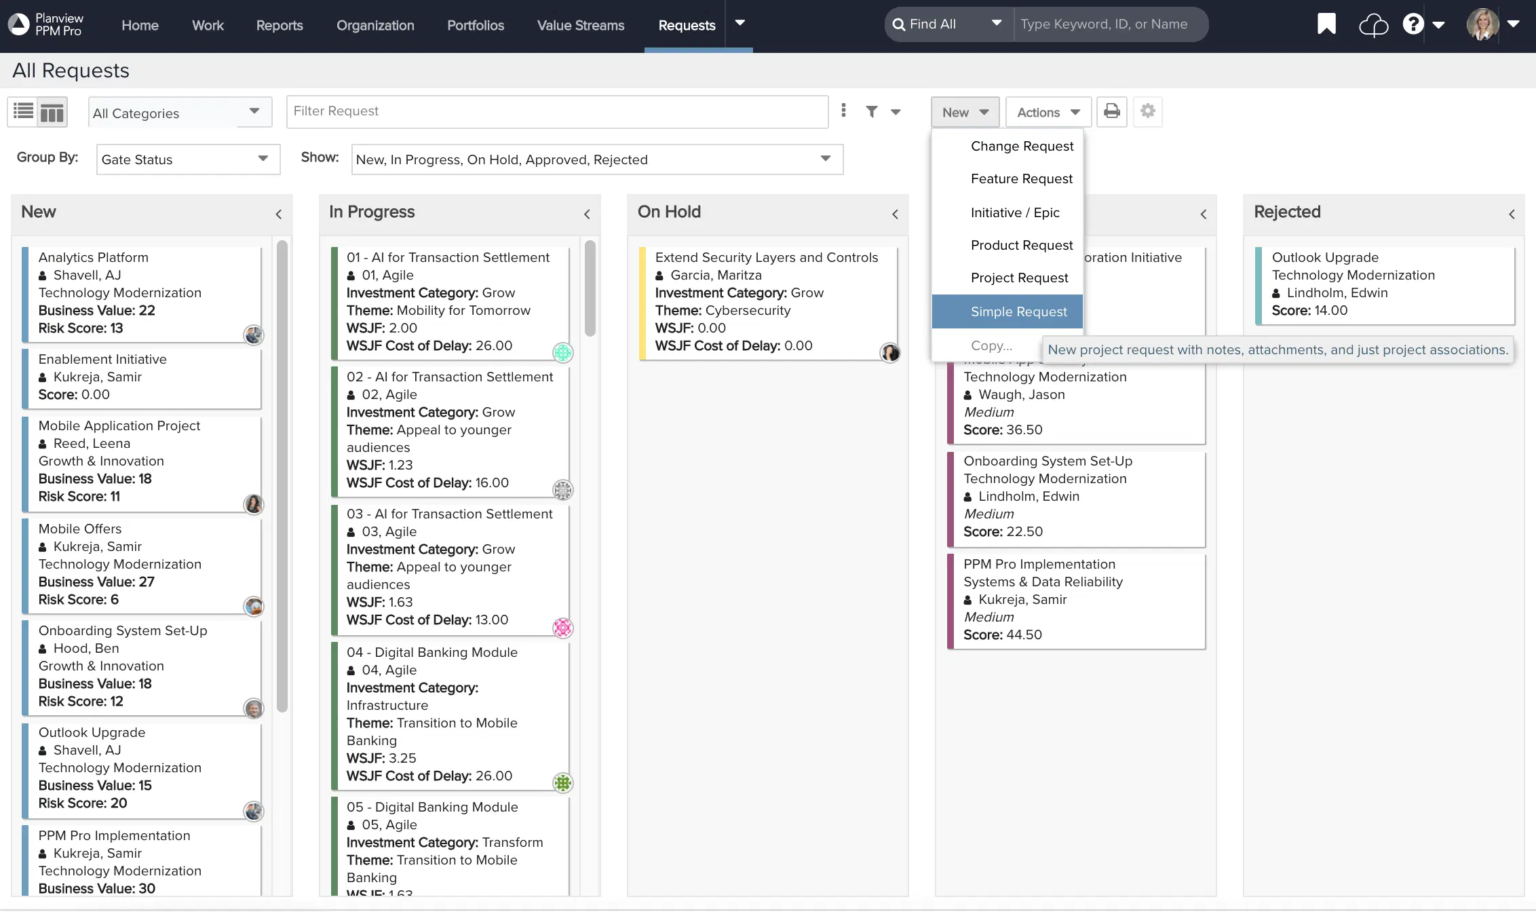Open the three-dot options menu

tap(844, 110)
